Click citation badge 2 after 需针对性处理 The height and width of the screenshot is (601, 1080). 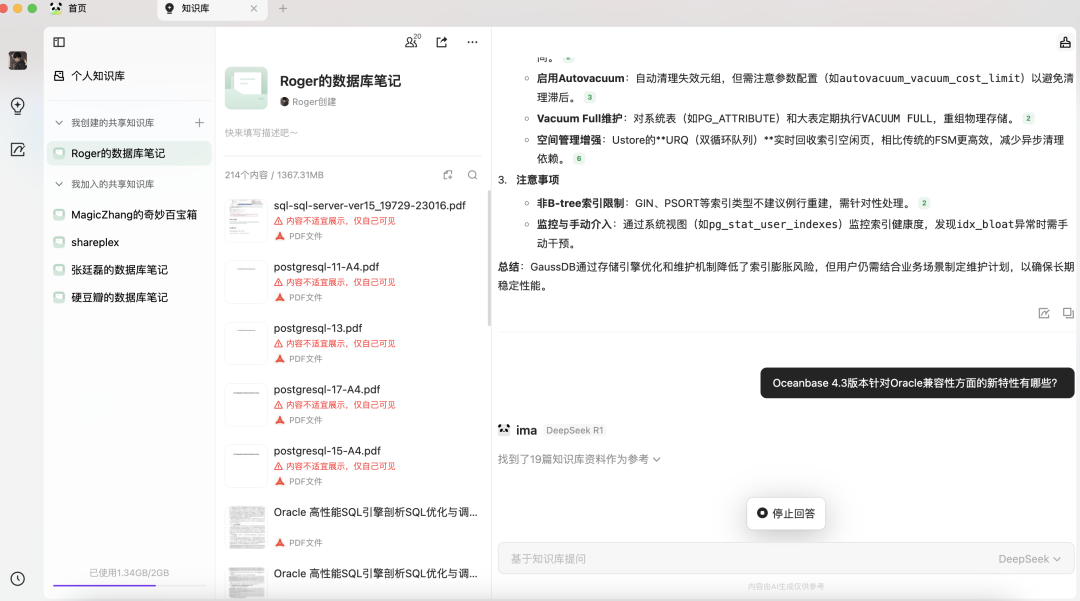click(x=924, y=203)
